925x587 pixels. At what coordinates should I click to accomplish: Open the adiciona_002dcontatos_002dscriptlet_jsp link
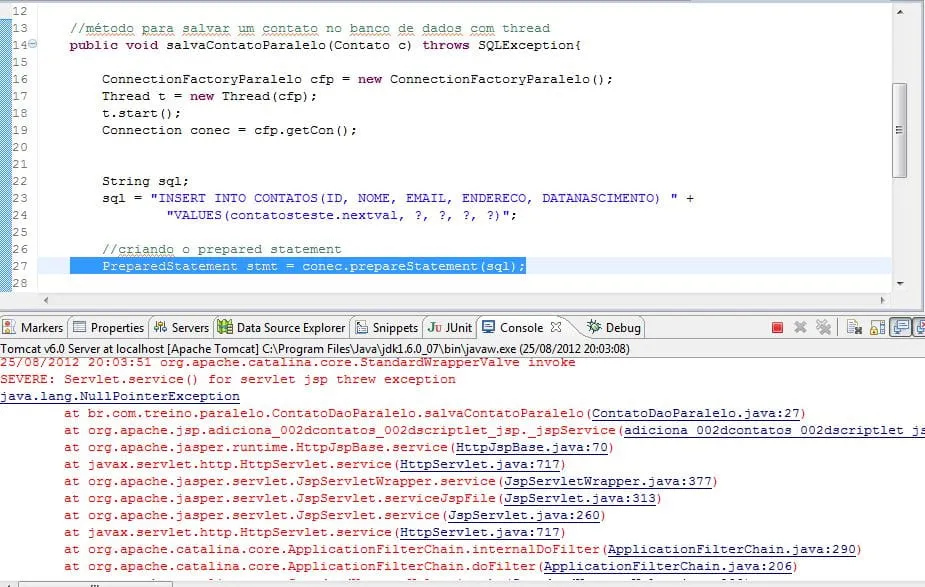coord(774,431)
